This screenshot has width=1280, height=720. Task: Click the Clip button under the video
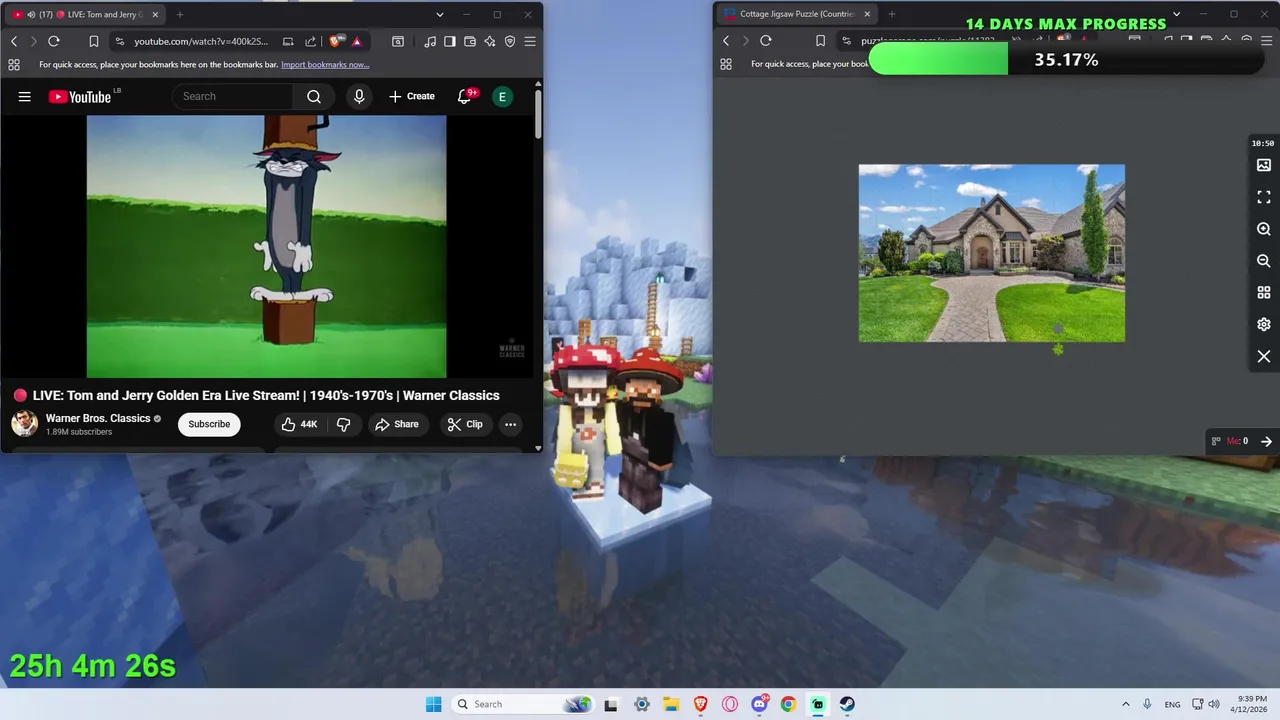click(465, 424)
